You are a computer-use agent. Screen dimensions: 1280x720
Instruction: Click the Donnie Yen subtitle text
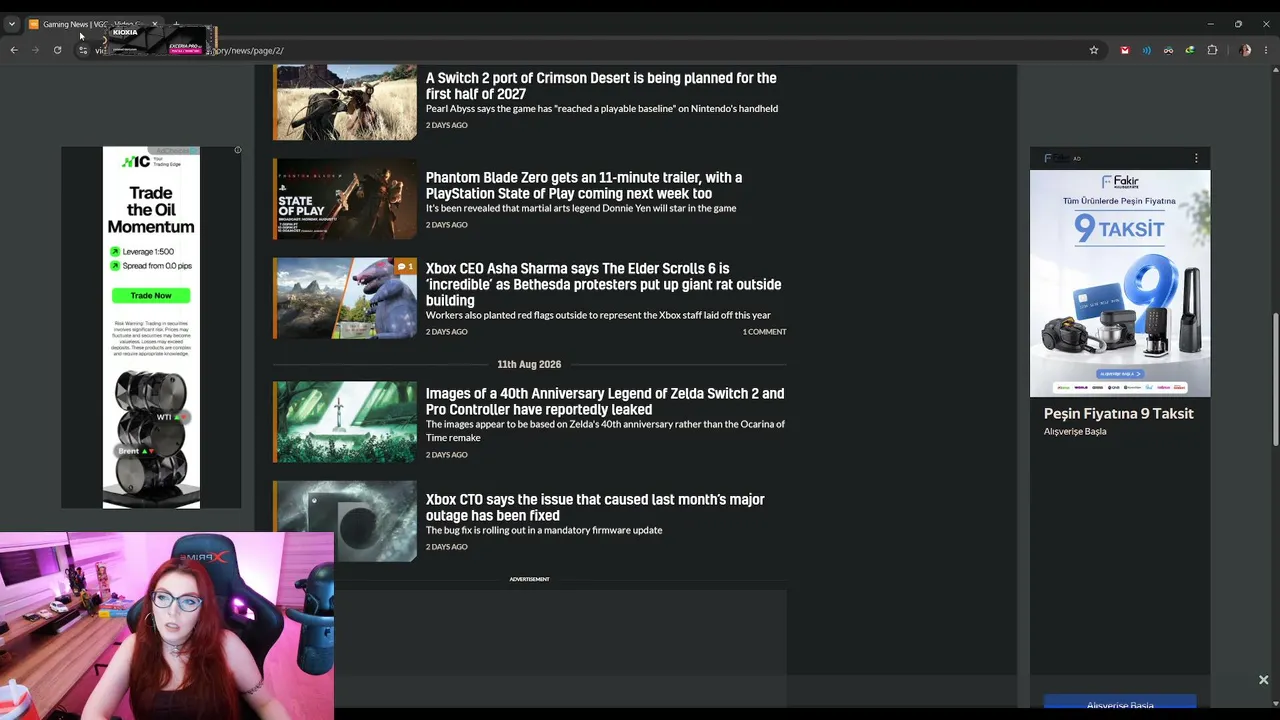(x=581, y=209)
